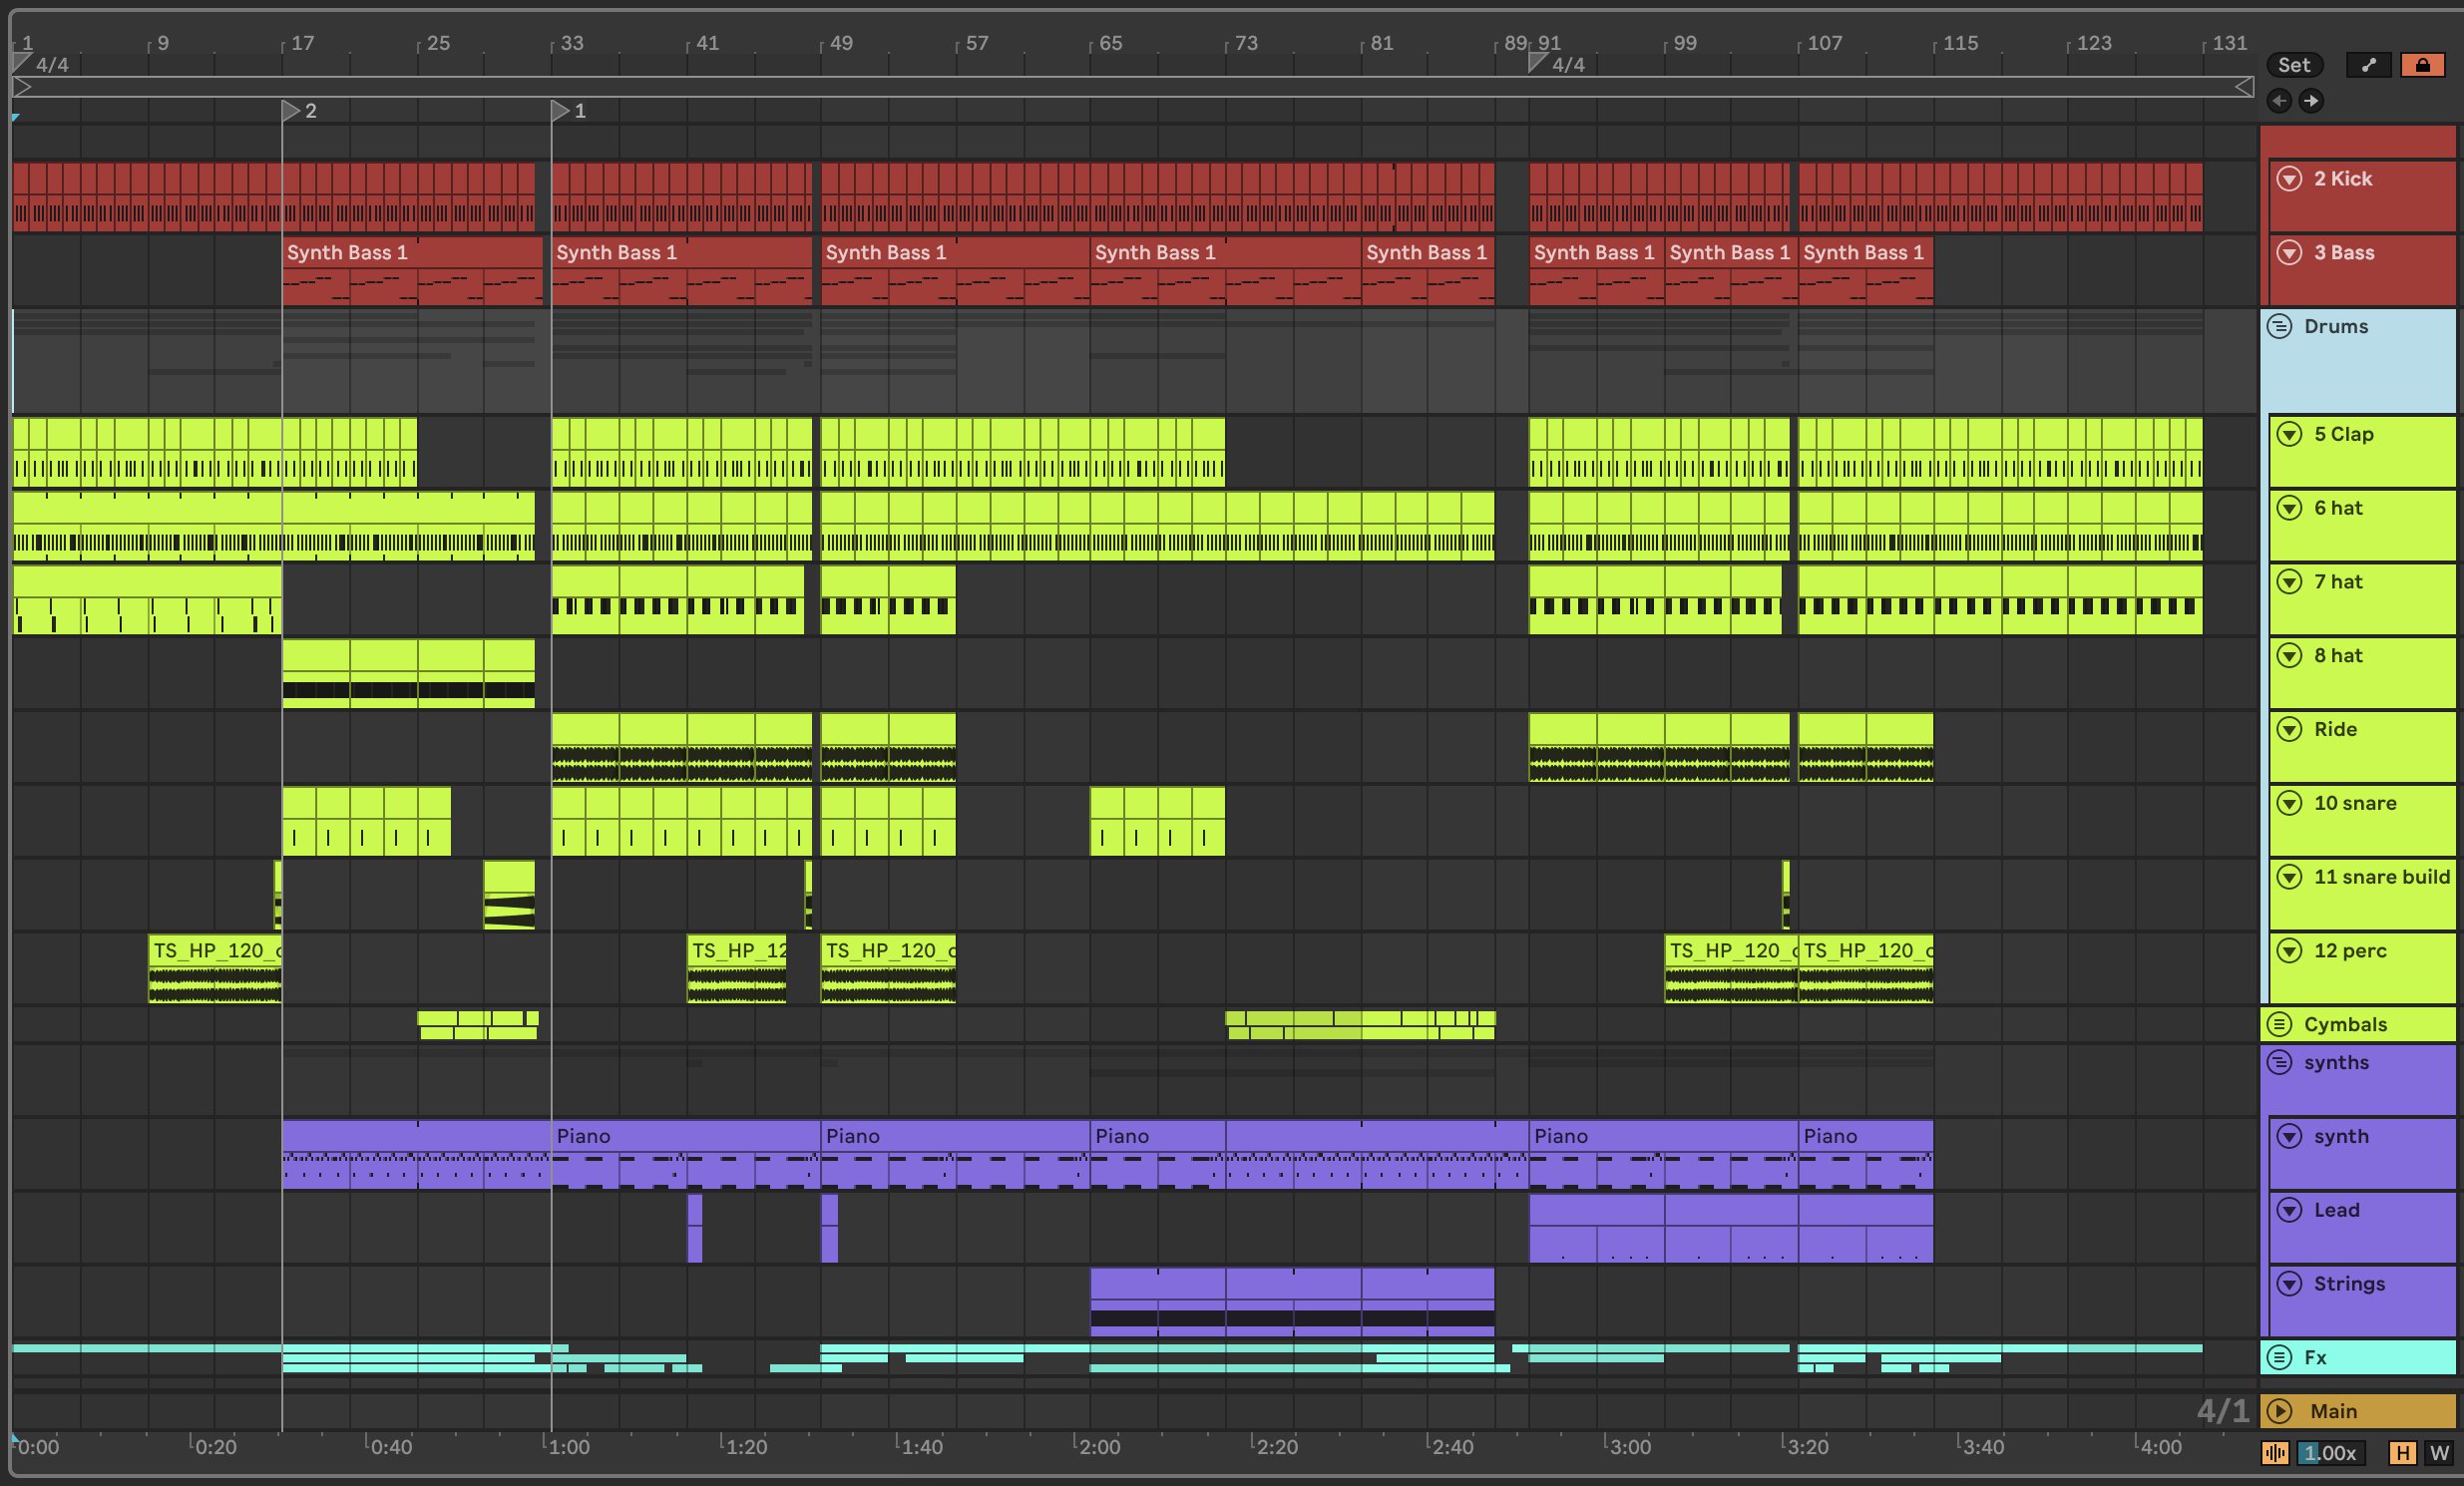Click the synths group fold icon
The height and width of the screenshot is (1486, 2464).
click(2279, 1062)
